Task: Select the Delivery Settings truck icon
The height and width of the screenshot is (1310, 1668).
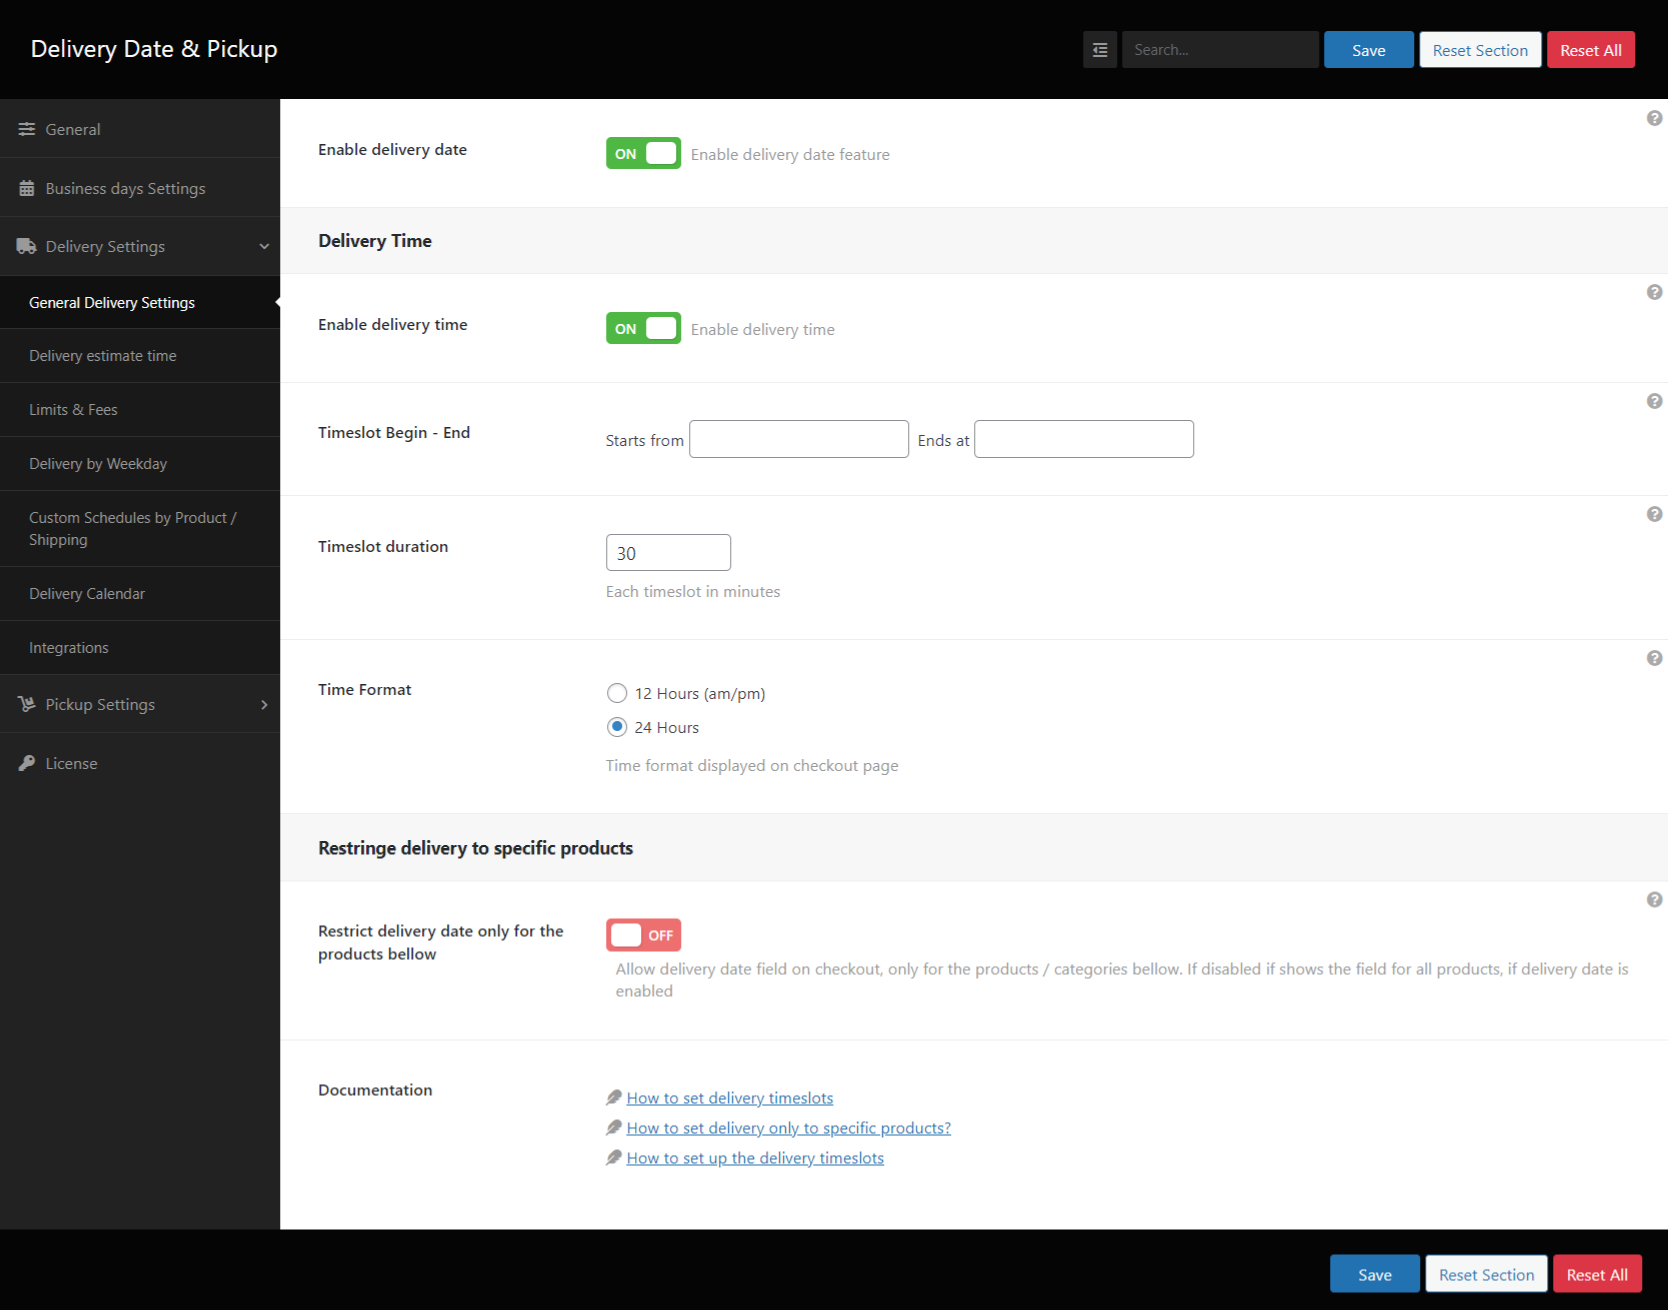Action: 26,246
